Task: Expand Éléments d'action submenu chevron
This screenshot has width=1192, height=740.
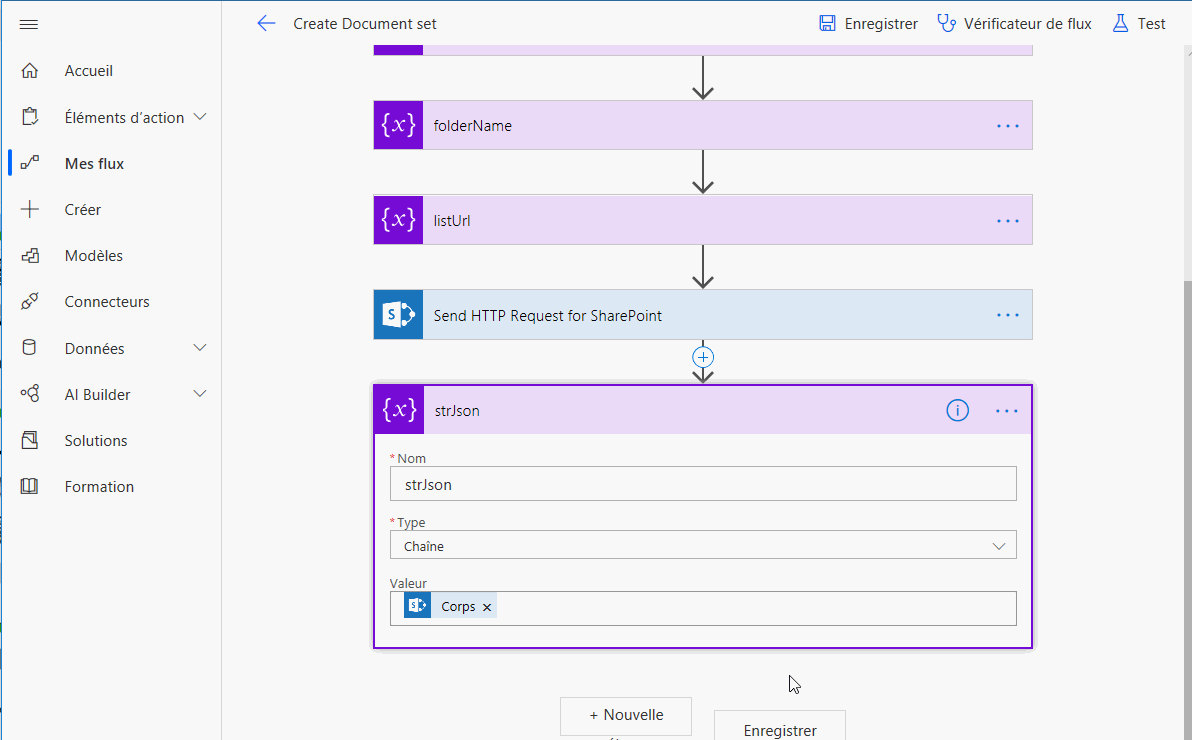Action: [x=200, y=117]
